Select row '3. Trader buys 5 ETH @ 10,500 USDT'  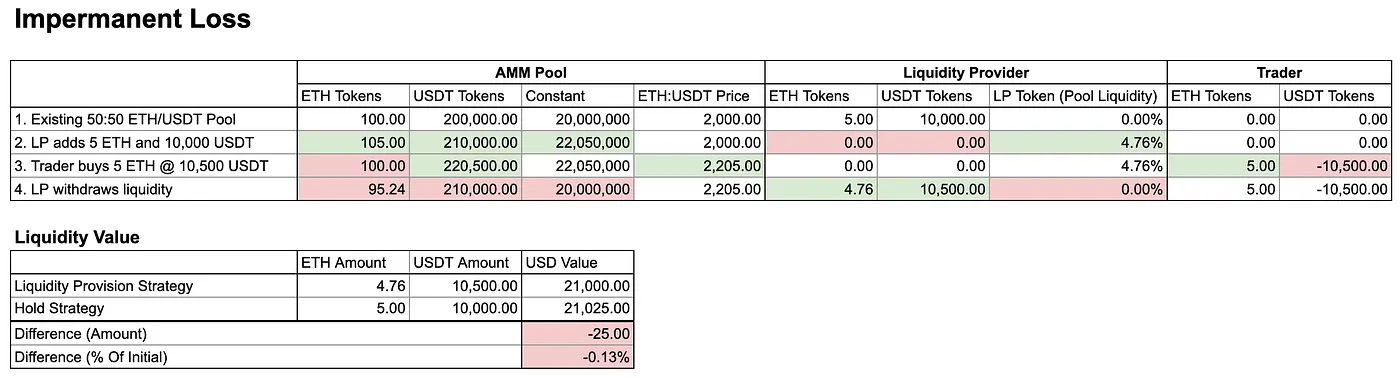(x=700, y=166)
